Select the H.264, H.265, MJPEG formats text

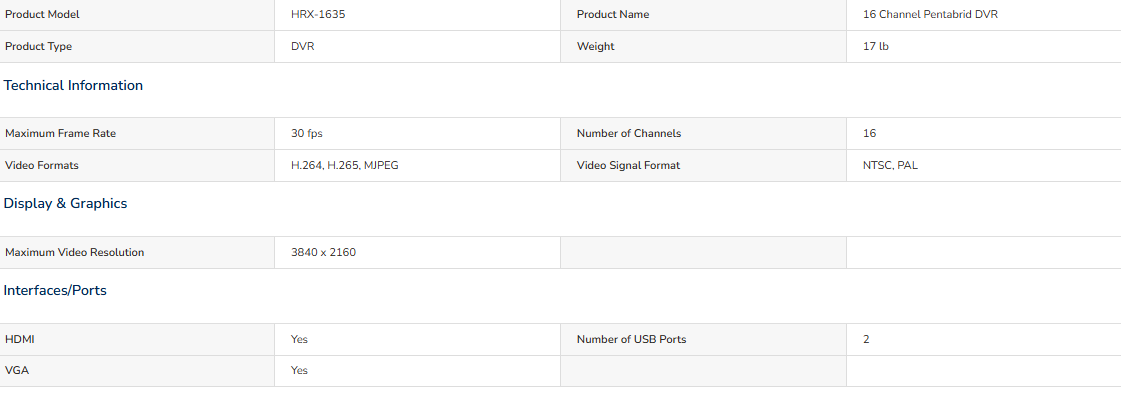point(345,166)
